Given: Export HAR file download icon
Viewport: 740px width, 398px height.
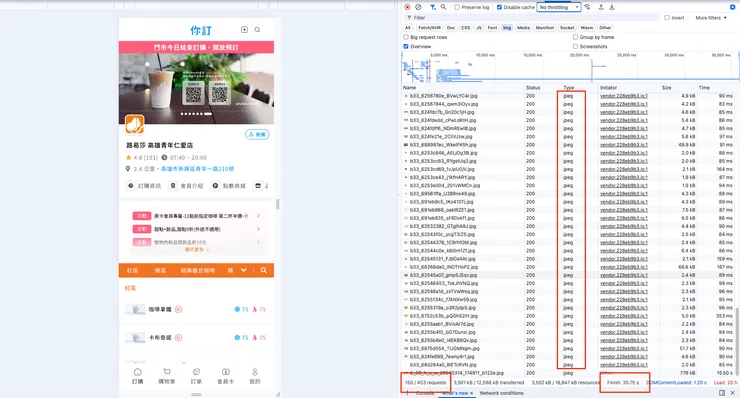Looking at the screenshot, I should (612, 7).
